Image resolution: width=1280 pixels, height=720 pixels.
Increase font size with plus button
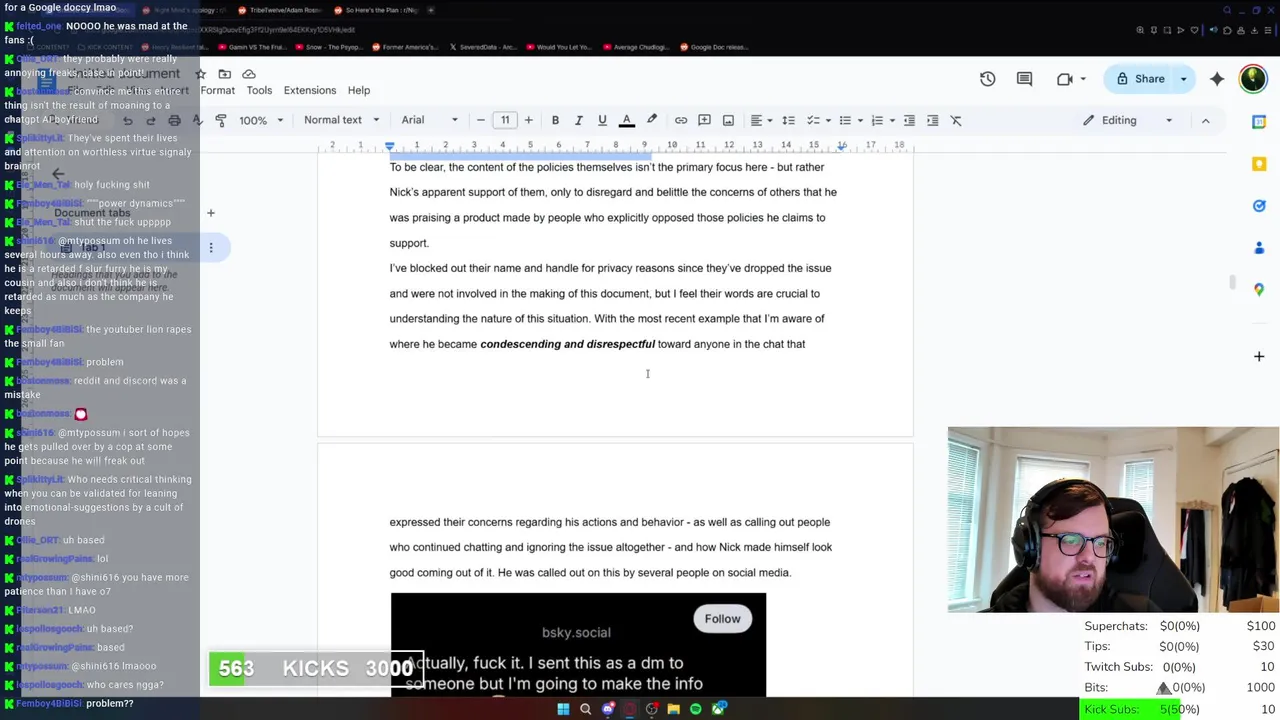(528, 120)
